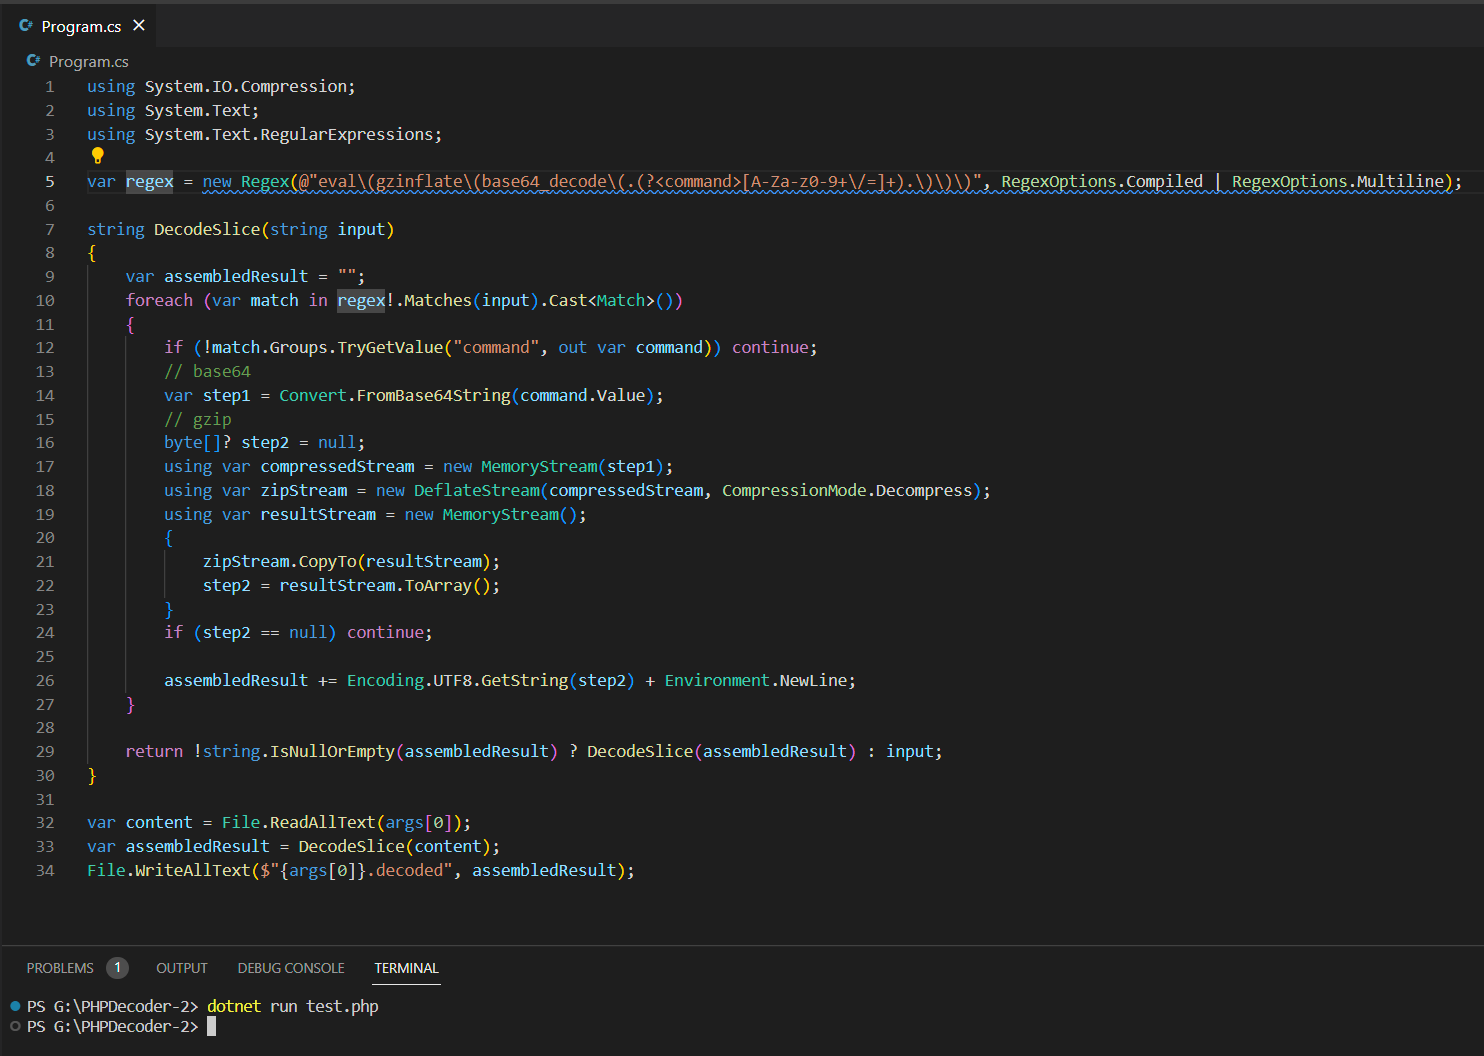The width and height of the screenshot is (1484, 1056).
Task: Open the OUTPUT panel tab
Action: coord(182,968)
